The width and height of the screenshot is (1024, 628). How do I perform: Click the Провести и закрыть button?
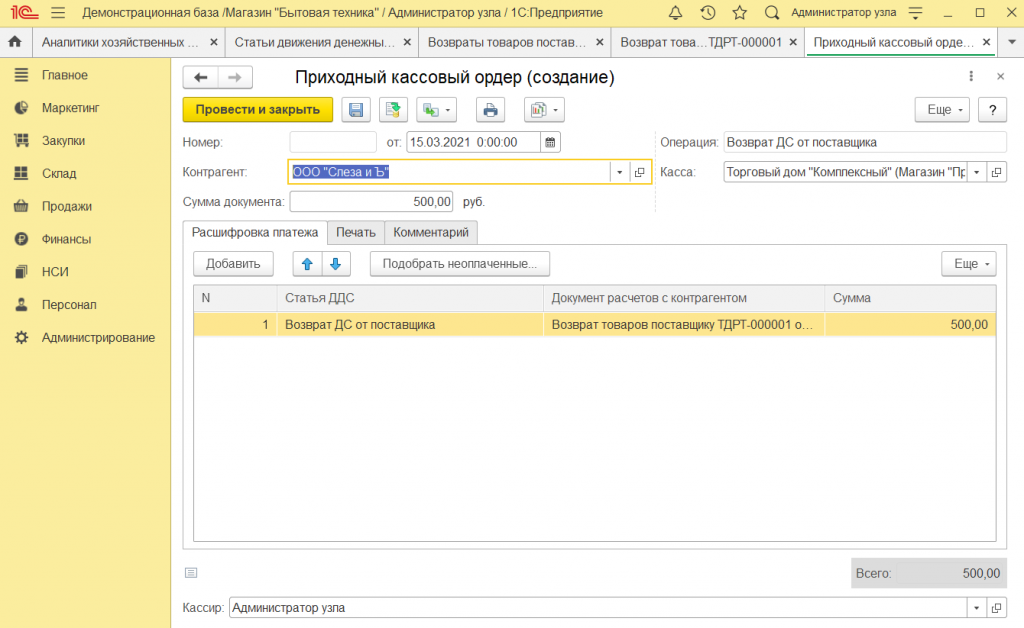(257, 110)
